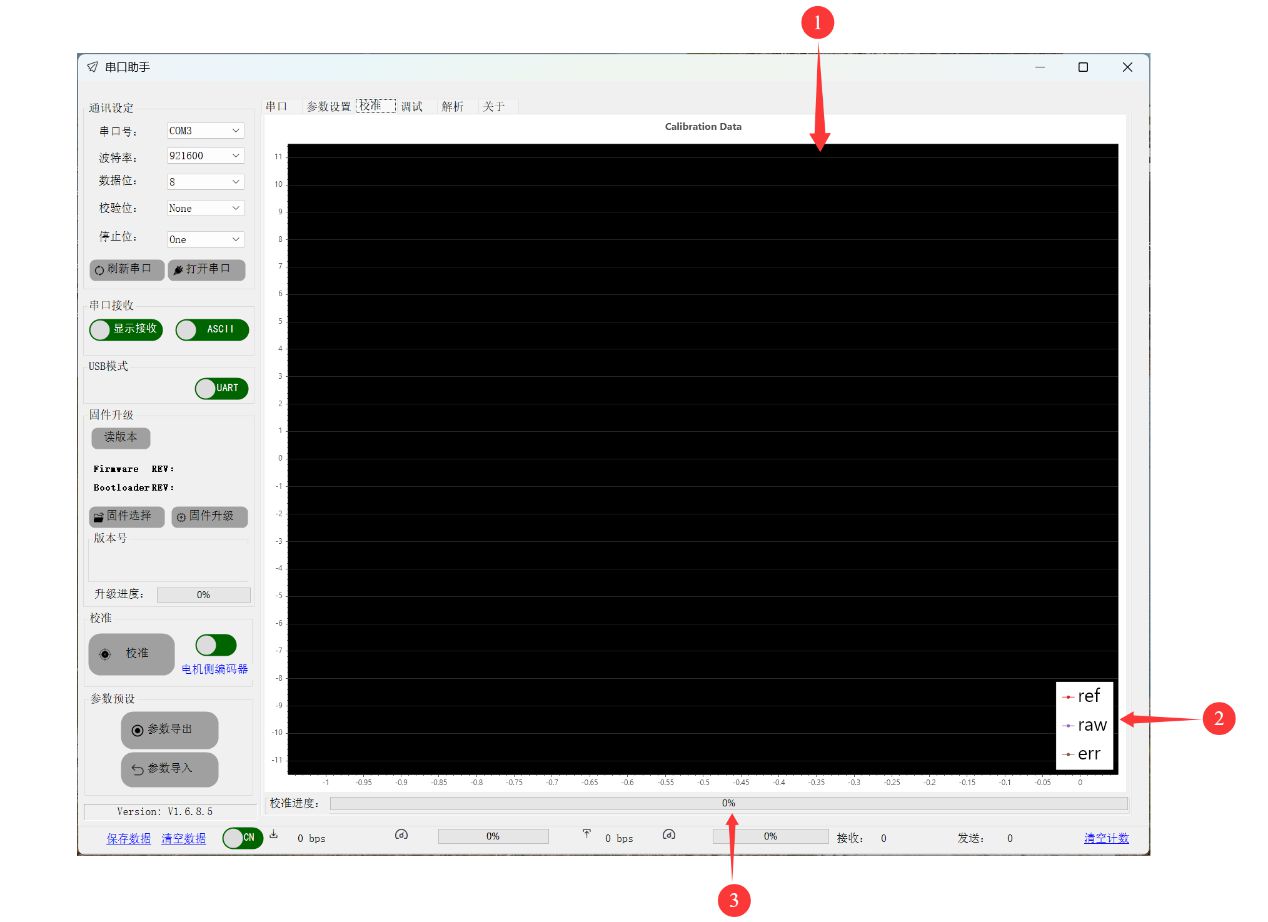Click the 刷新串口 refresh port button

pos(125,270)
